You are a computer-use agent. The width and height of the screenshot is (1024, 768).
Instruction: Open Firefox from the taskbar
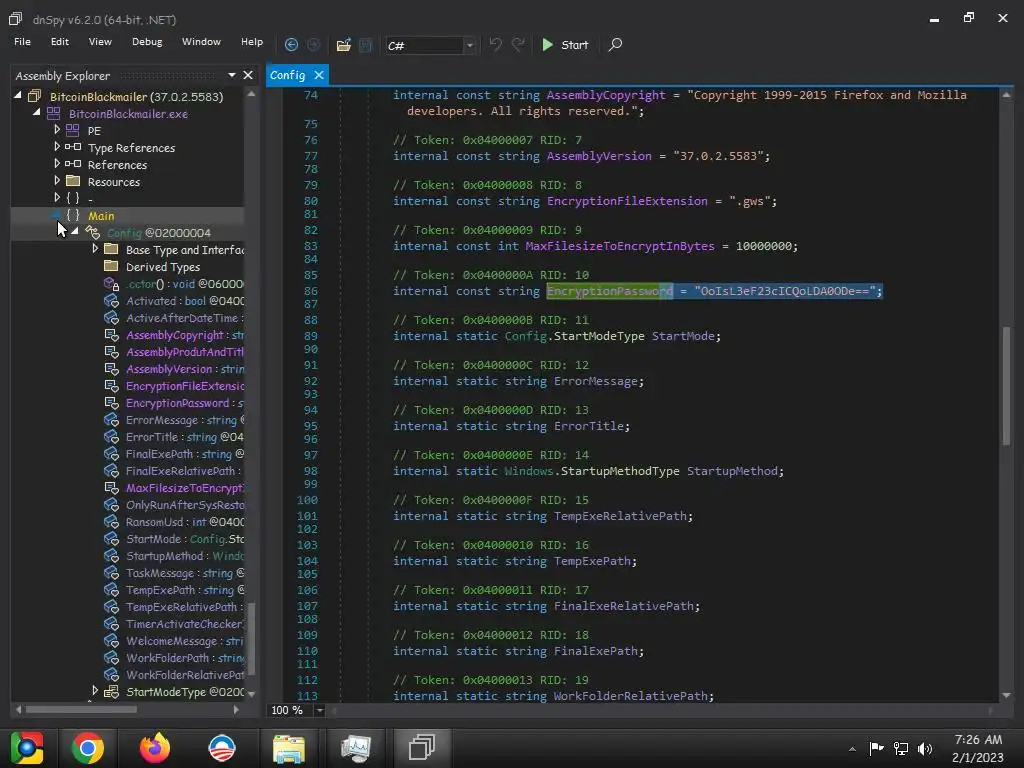(x=155, y=748)
